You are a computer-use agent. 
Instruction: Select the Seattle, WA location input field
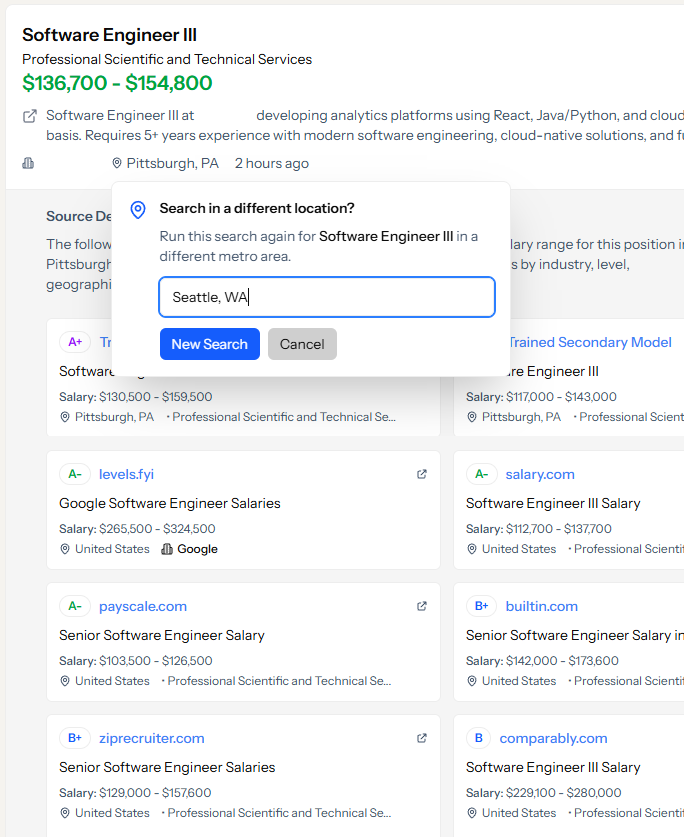tap(327, 297)
